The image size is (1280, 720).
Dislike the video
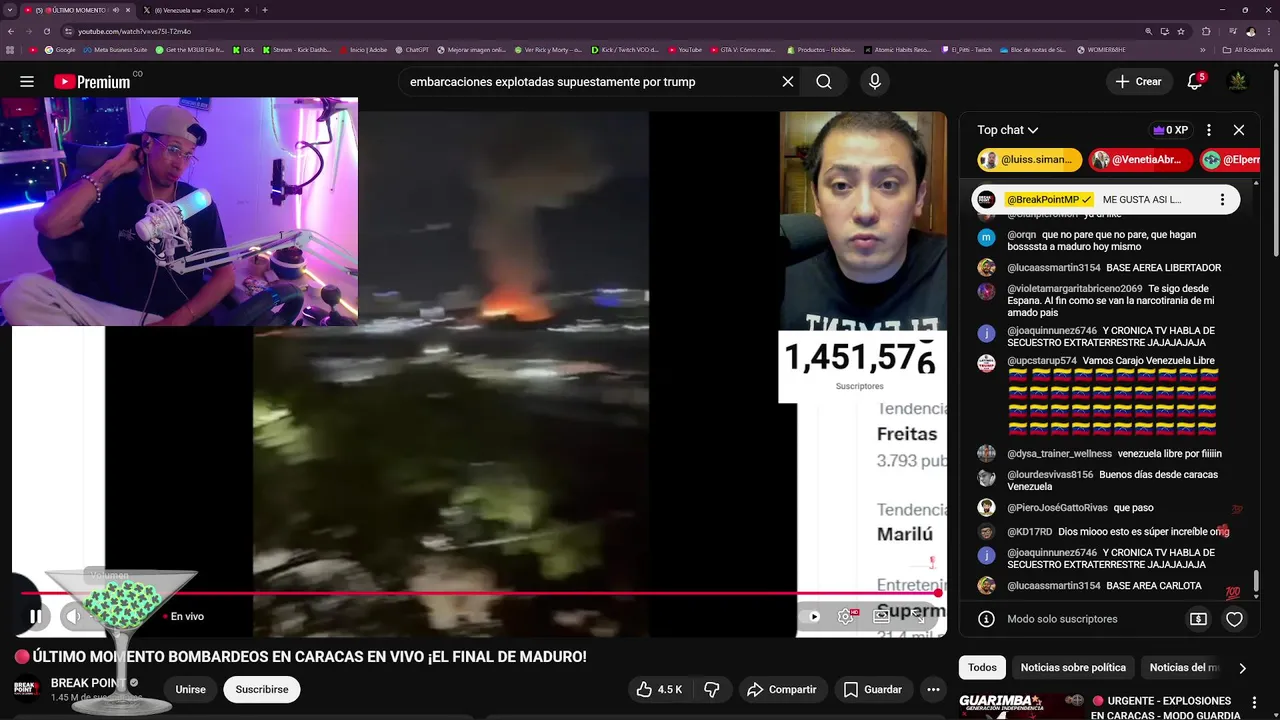pos(712,690)
